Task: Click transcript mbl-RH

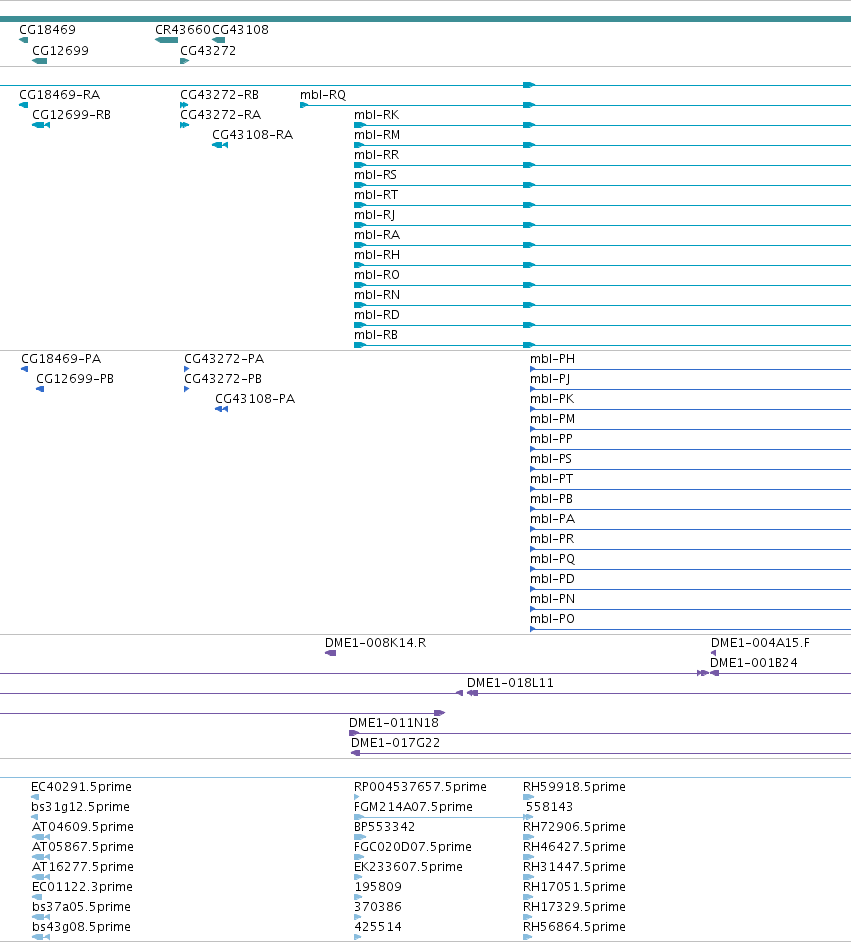Action: 377,255
